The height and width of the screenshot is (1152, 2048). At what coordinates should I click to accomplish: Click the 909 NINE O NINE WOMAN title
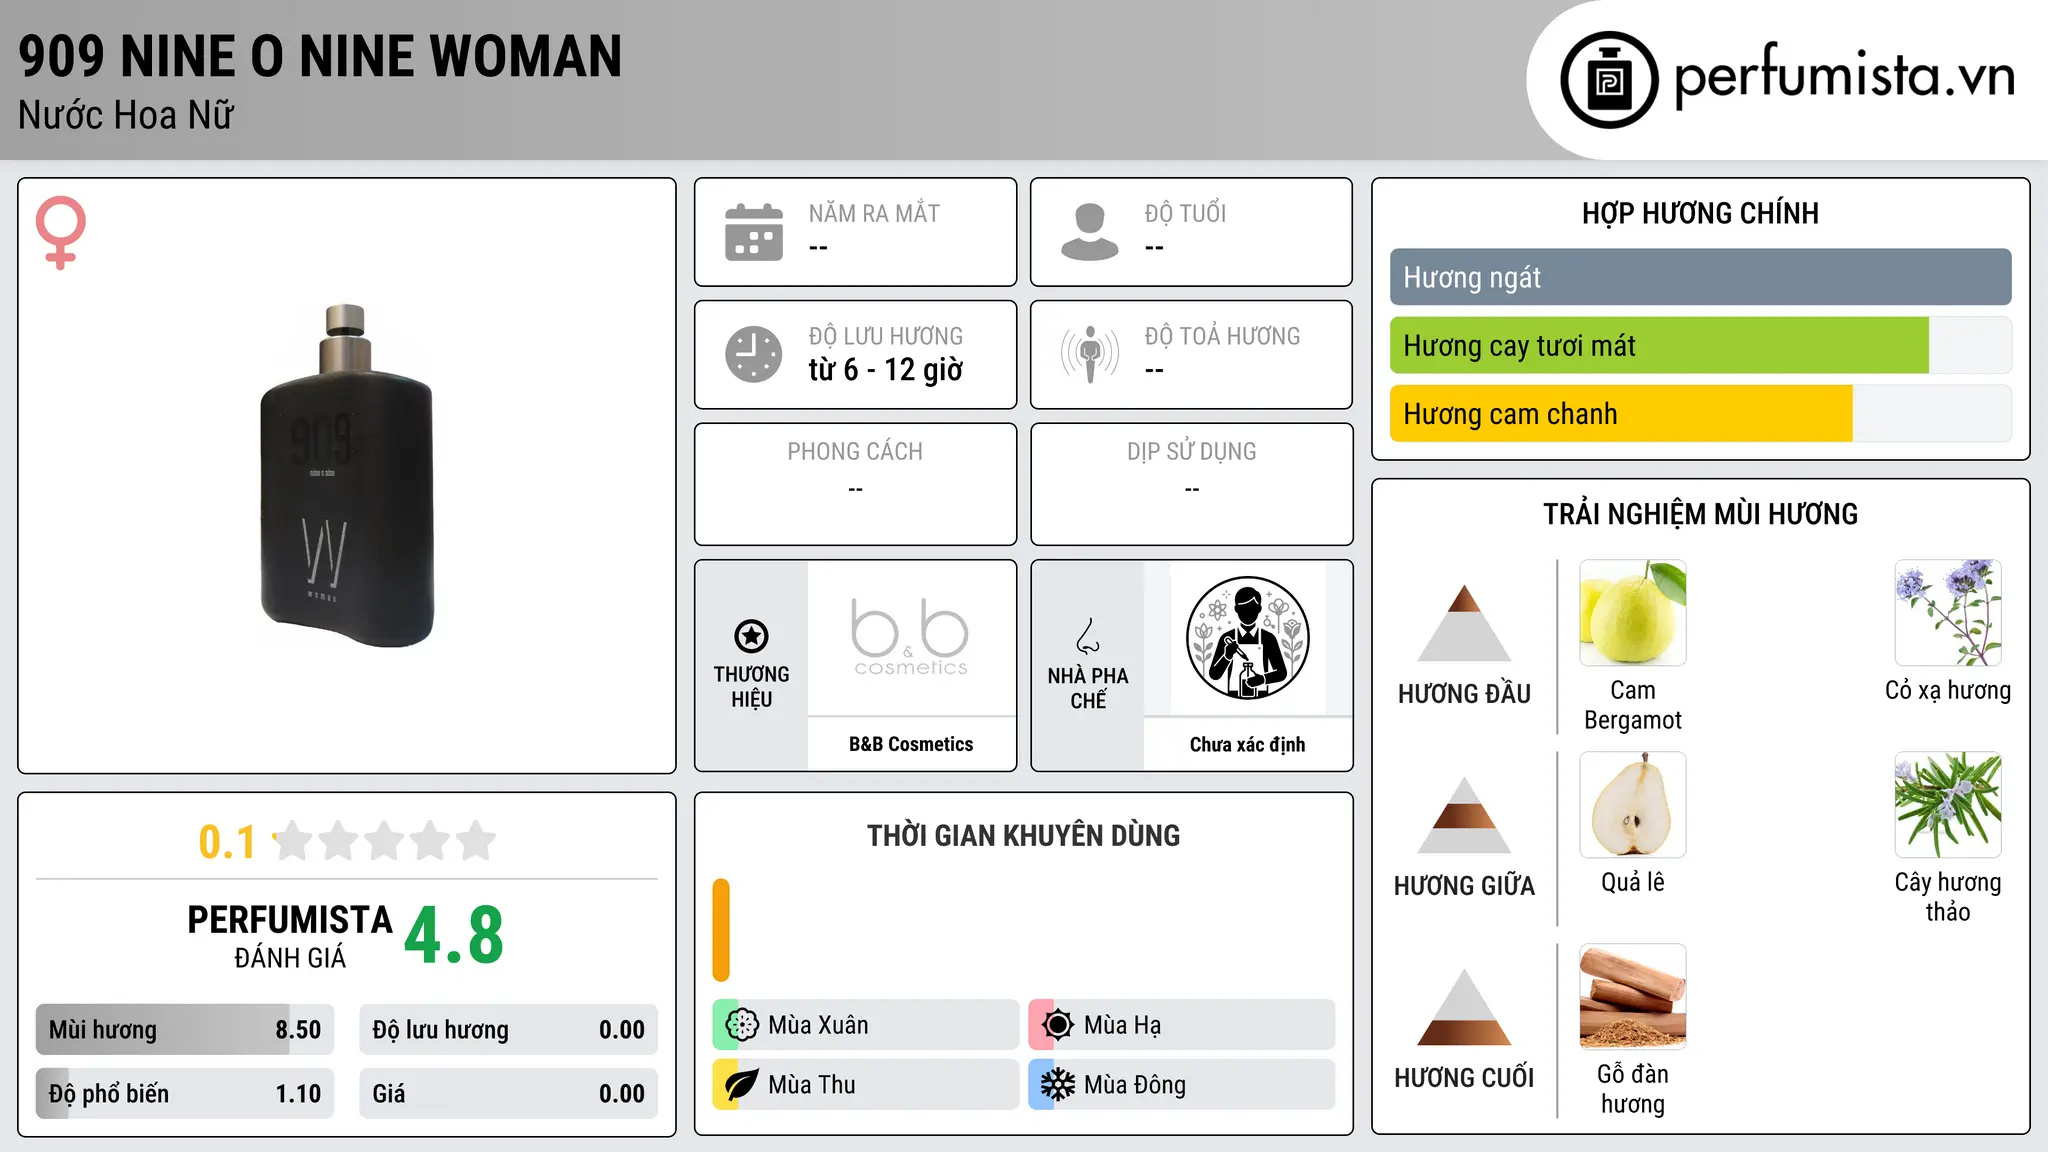(320, 56)
